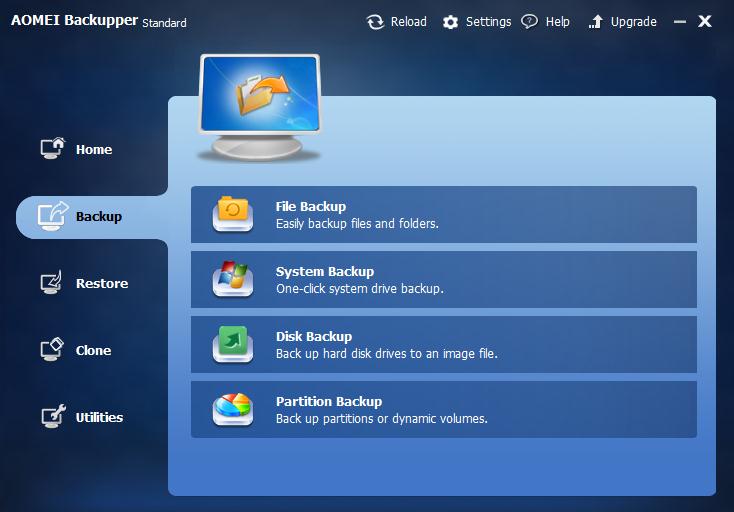Click the Clone monitor icon in sidebar

pos(52,349)
